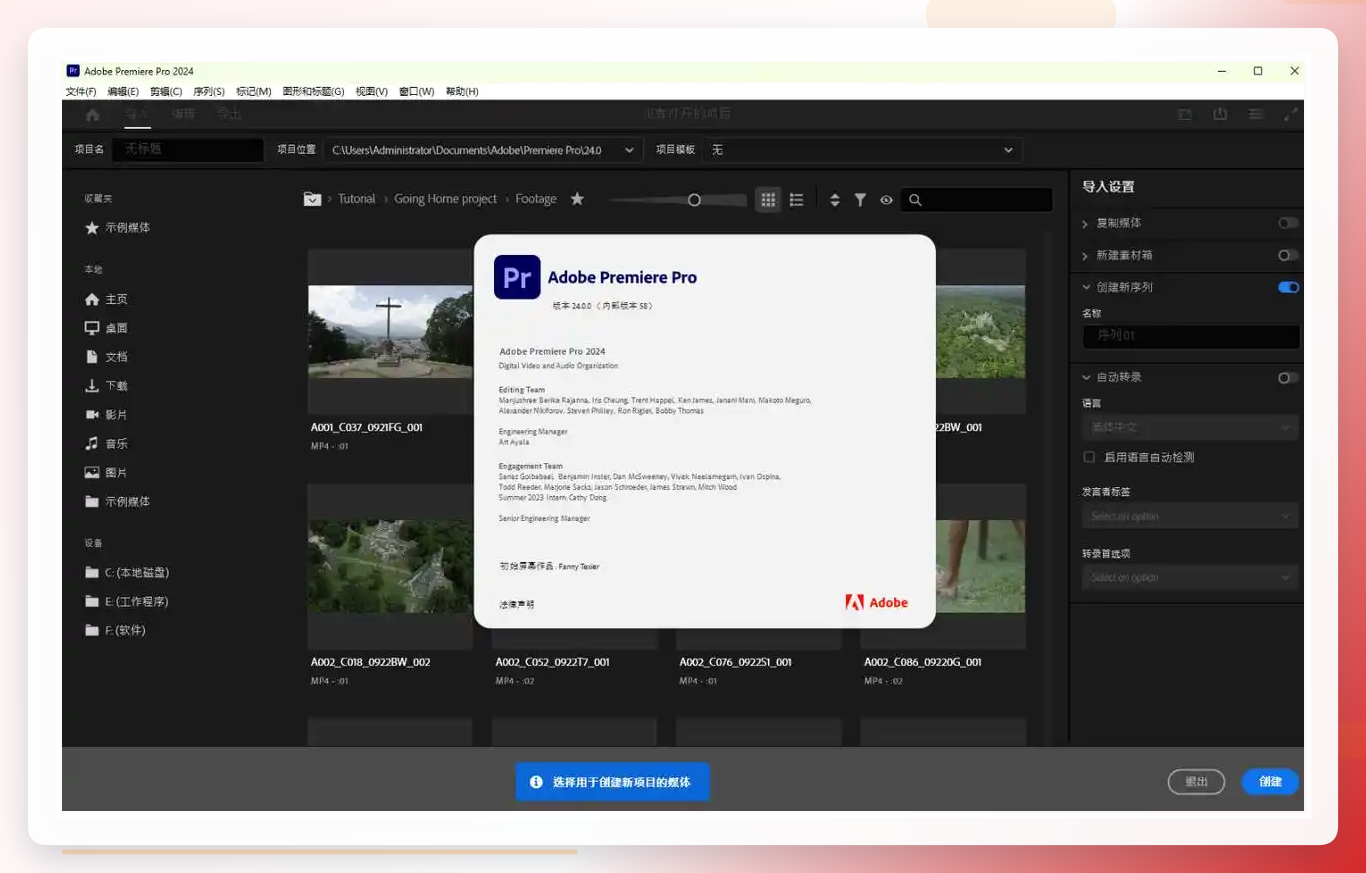This screenshot has height=873, width=1366.
Task: Open 示例媒体 under favorites with star icon
Action: [x=118, y=228]
